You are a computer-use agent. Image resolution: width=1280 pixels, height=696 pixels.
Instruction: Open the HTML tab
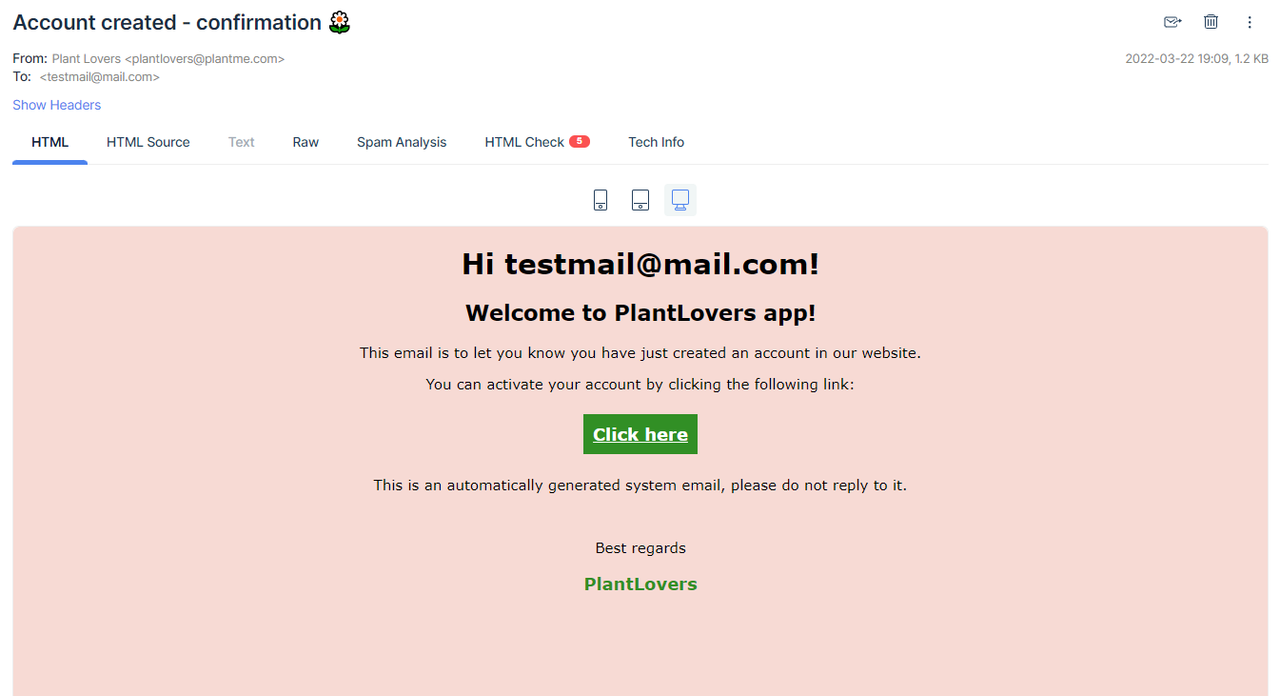click(50, 142)
